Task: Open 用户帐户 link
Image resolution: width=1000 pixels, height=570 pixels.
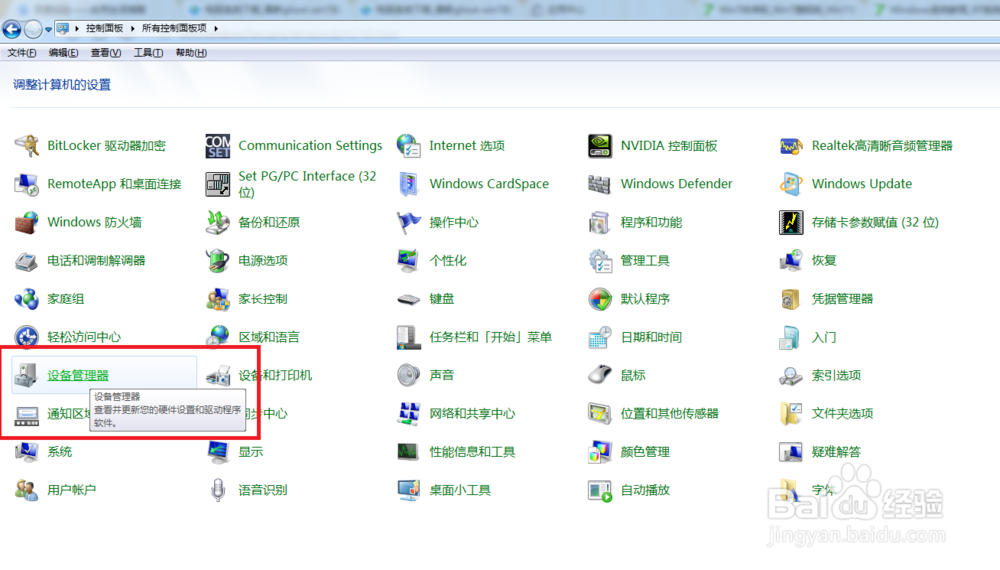Action: point(71,490)
